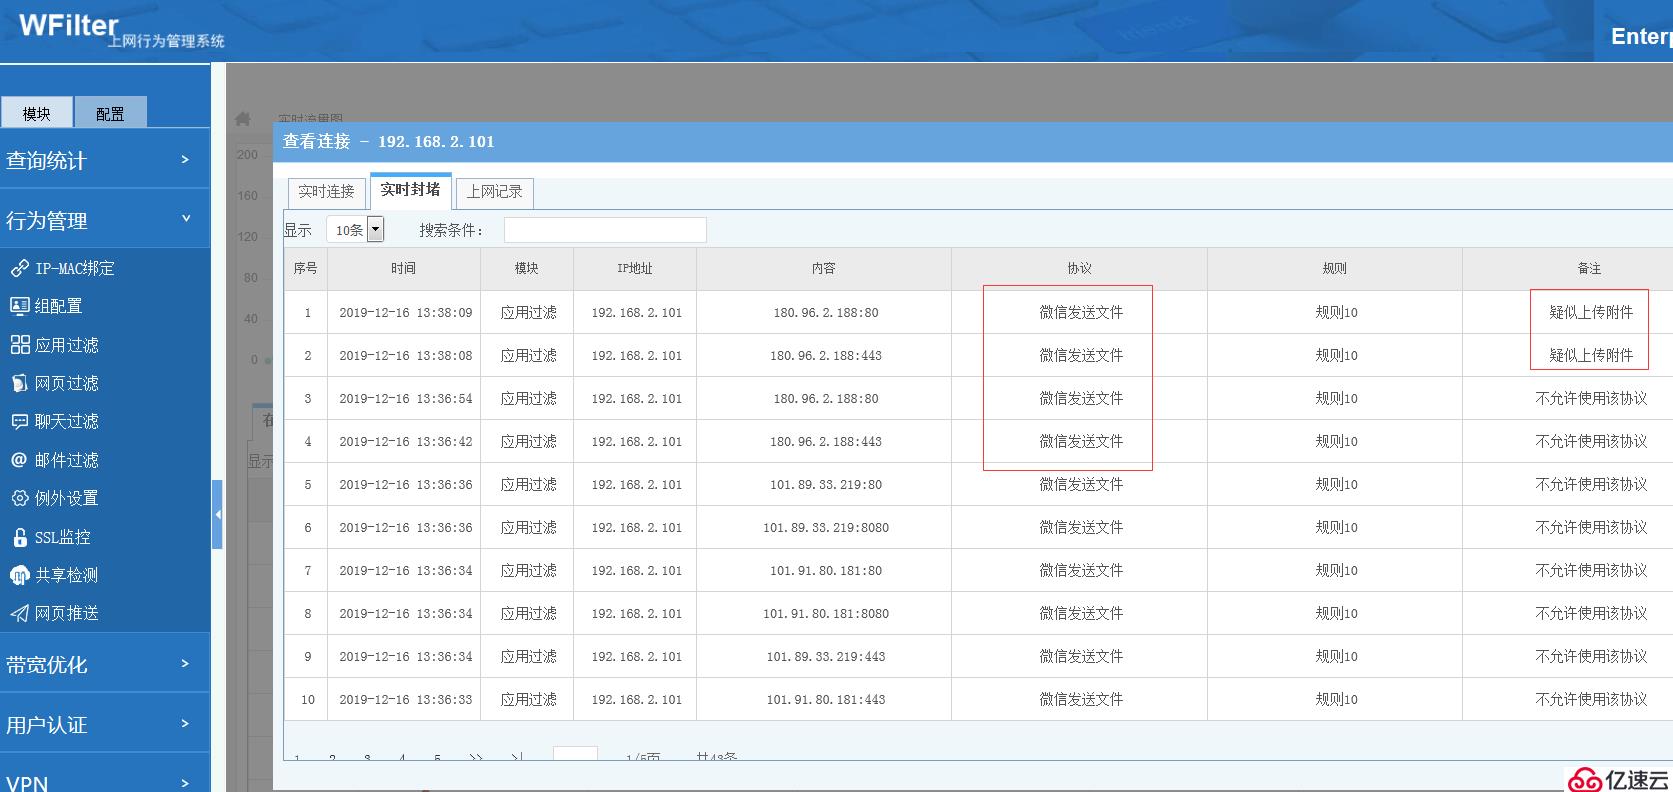Open 聊天过滤 via its chat bubble icon
The height and width of the screenshot is (792, 1673).
point(19,421)
